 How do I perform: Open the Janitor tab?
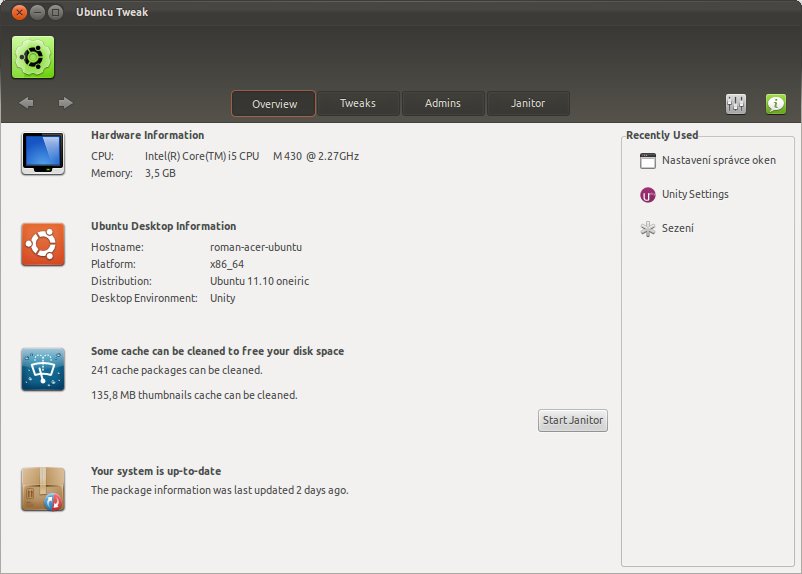click(528, 103)
